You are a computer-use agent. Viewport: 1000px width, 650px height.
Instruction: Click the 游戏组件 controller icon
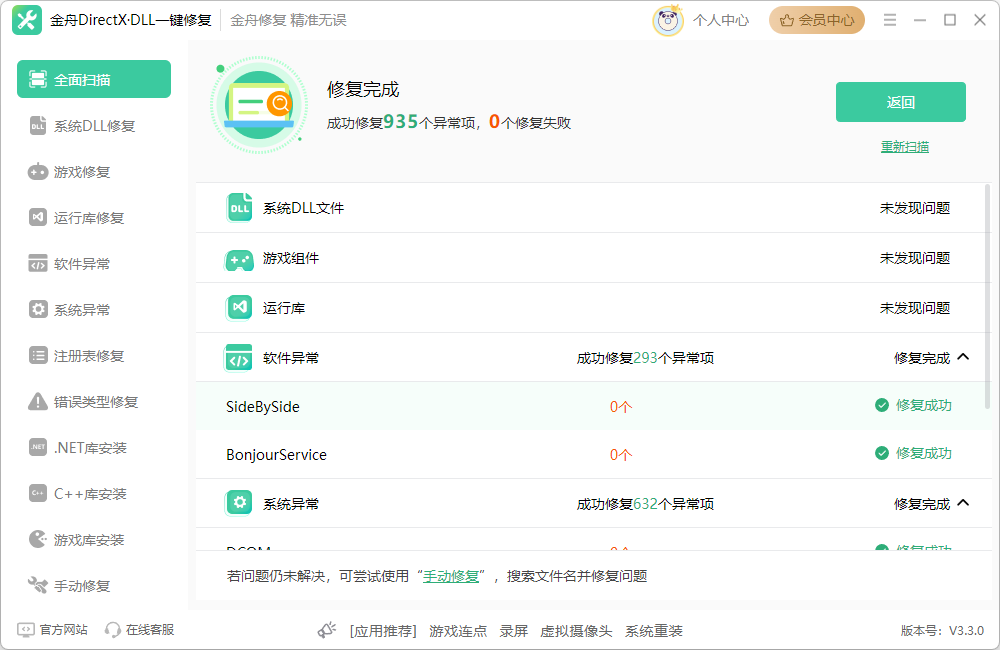point(240,259)
